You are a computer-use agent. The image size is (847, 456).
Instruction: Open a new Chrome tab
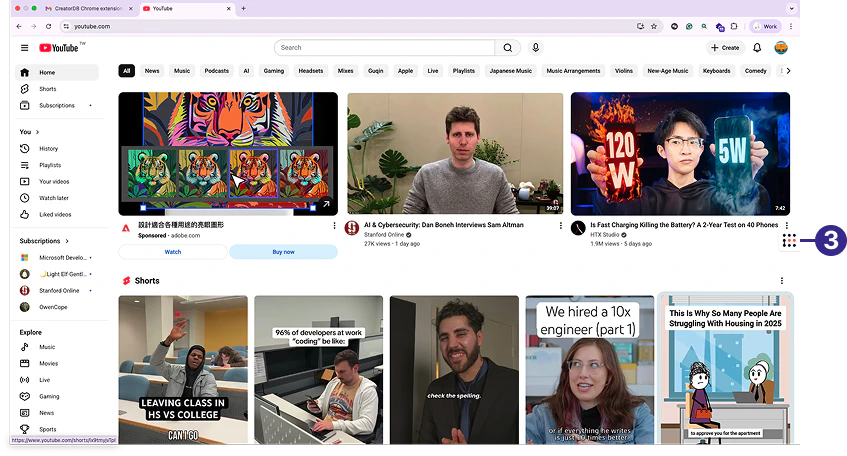[244, 9]
